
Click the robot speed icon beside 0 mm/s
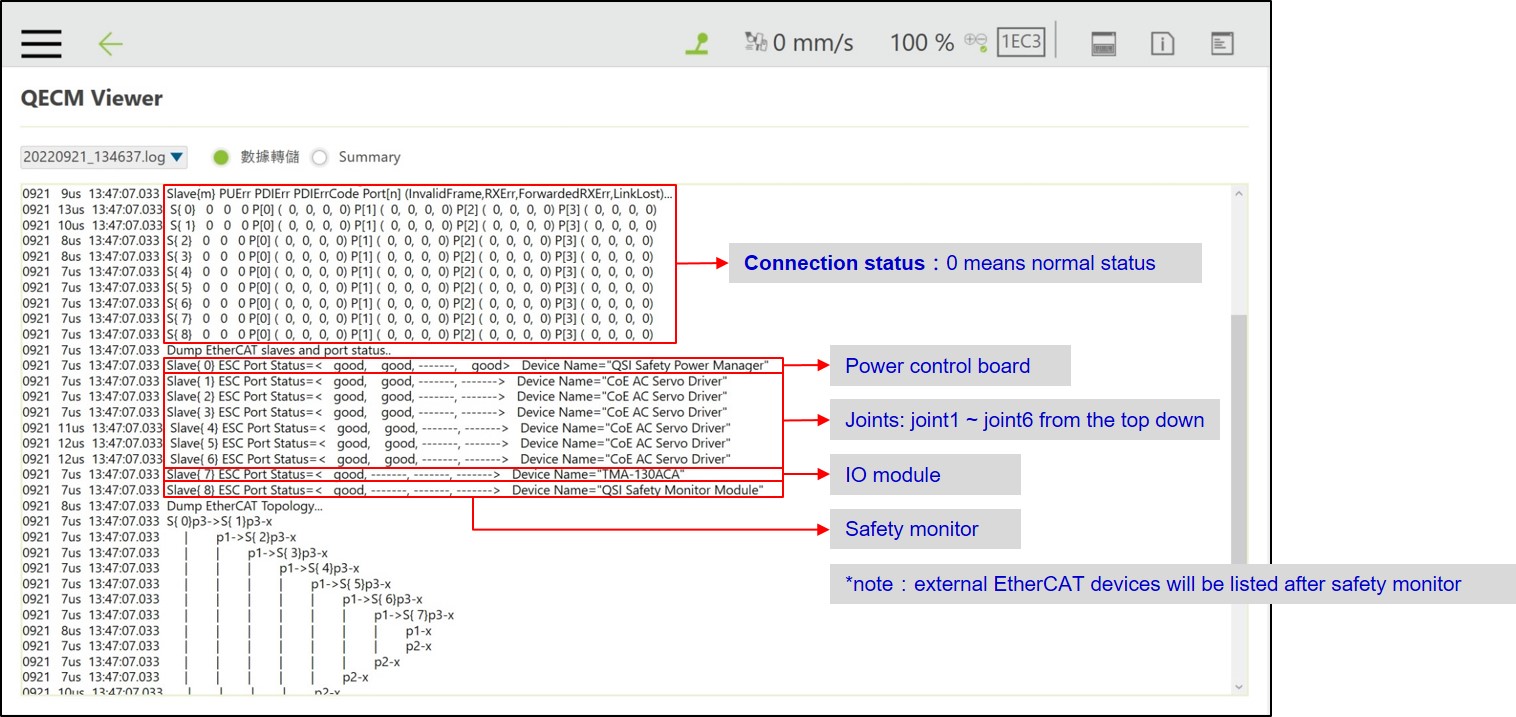tap(755, 42)
